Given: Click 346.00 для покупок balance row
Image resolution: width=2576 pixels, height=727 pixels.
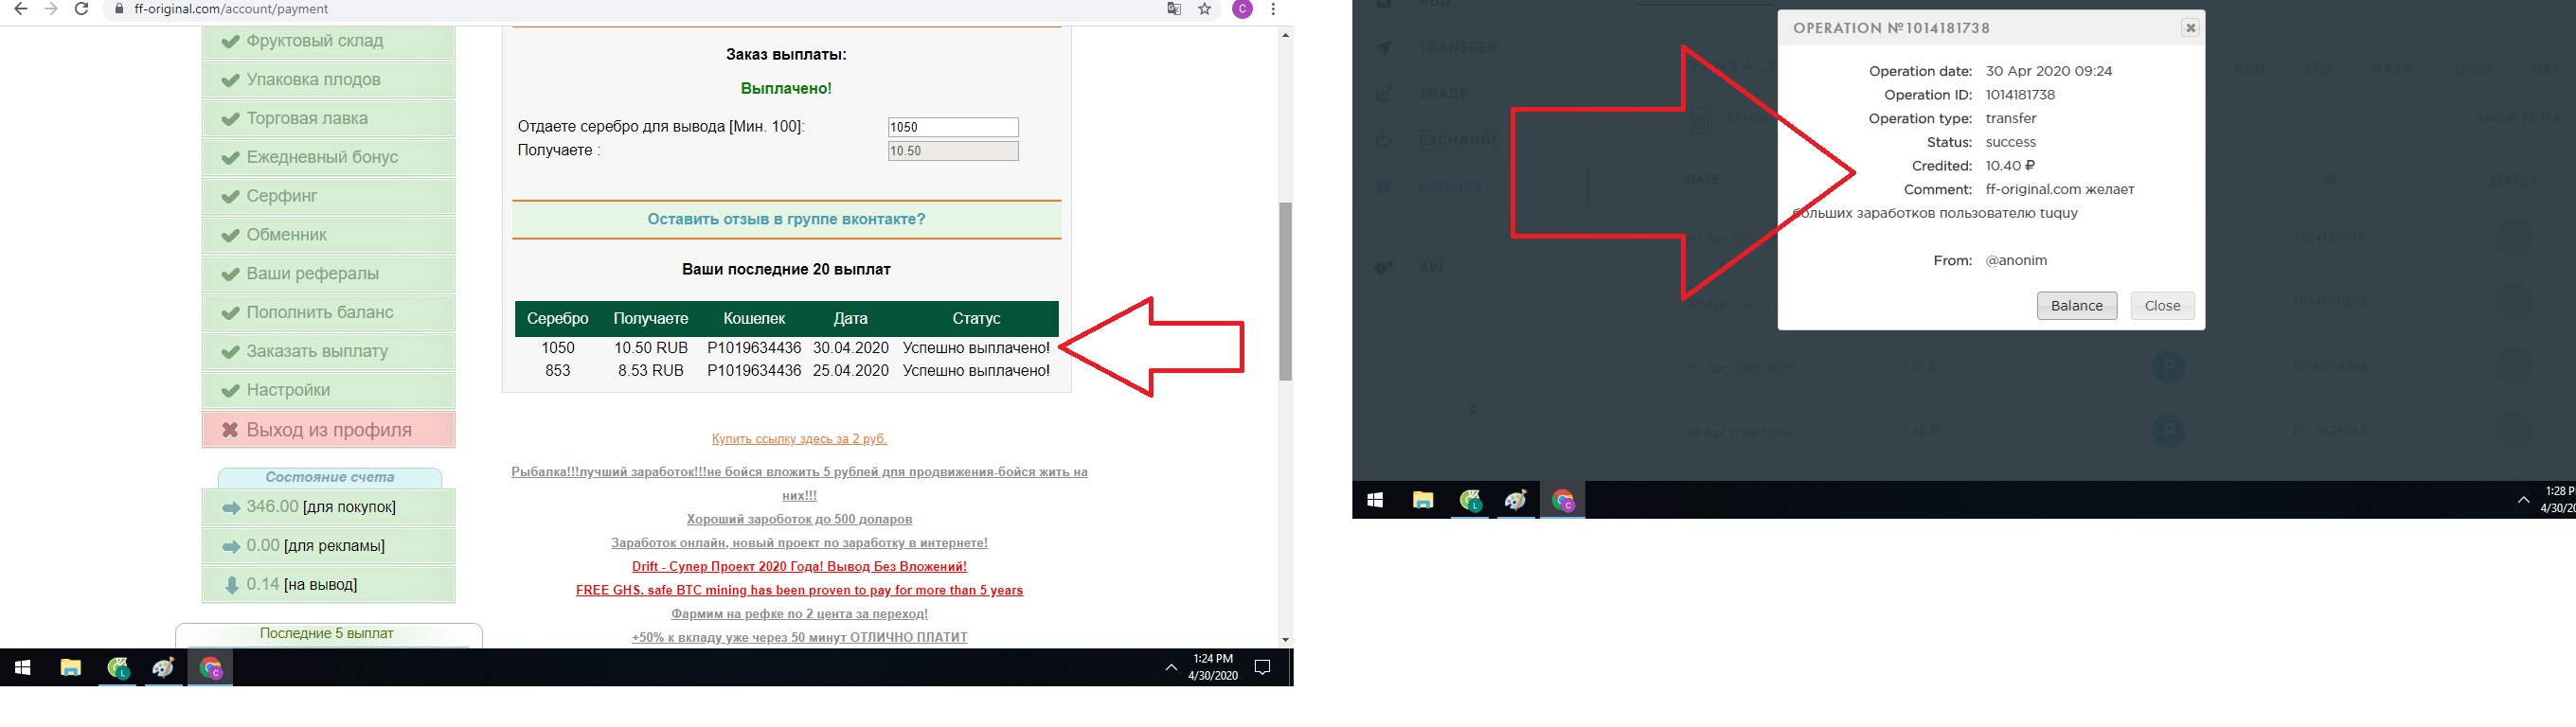Looking at the screenshot, I should (x=329, y=507).
